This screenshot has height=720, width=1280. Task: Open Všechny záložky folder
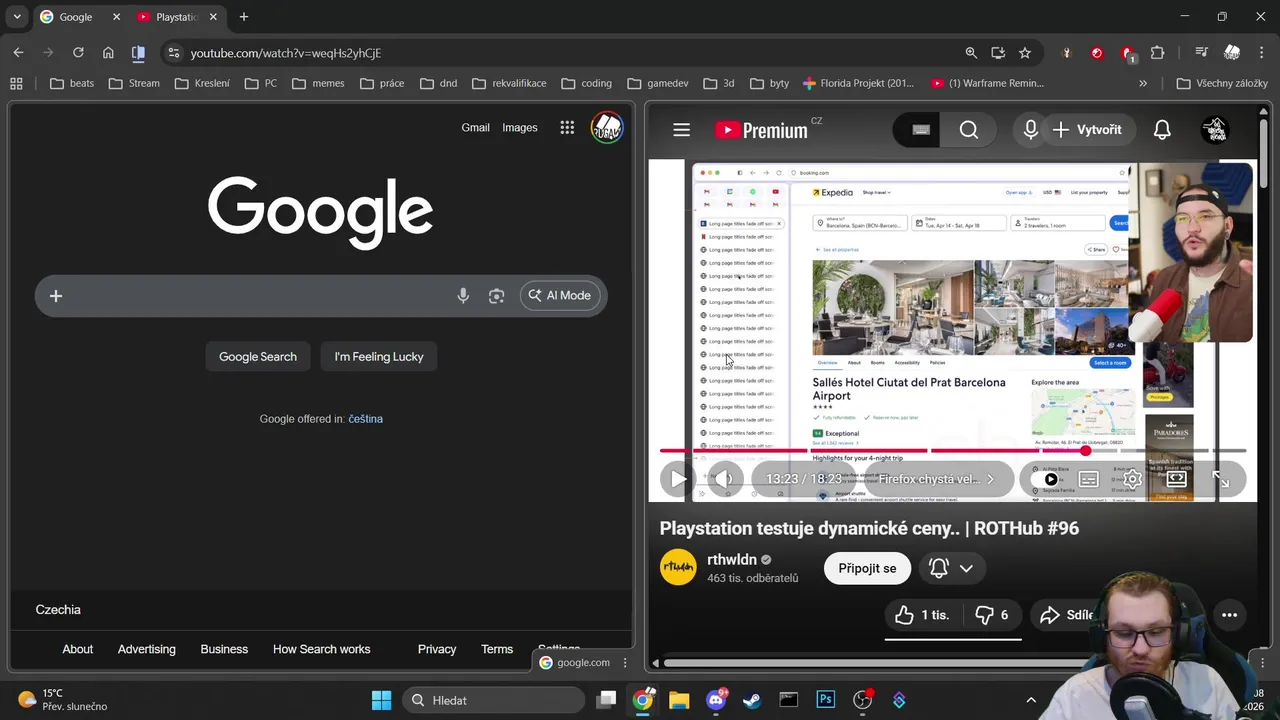[x=1222, y=83]
